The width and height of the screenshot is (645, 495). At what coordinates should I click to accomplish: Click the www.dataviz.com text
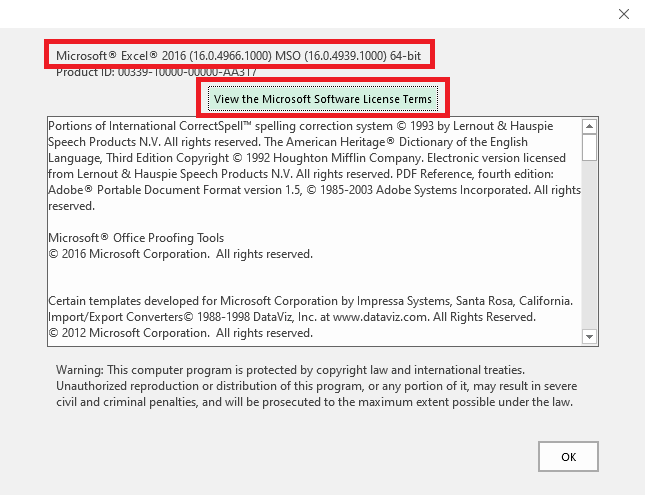pyautogui.click(x=370, y=316)
